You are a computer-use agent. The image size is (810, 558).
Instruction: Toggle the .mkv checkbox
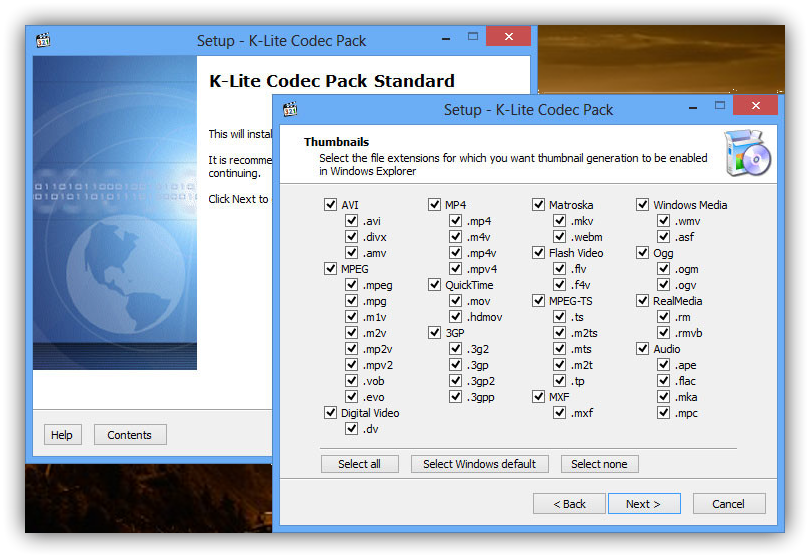pos(559,221)
